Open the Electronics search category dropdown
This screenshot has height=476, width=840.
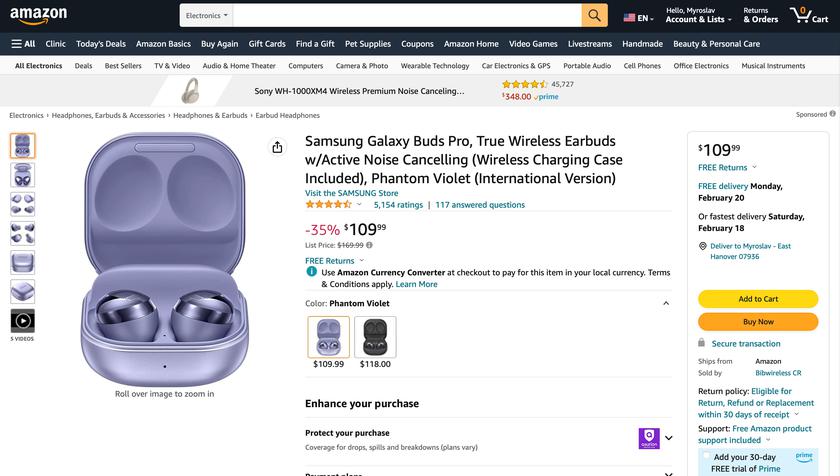pos(207,16)
